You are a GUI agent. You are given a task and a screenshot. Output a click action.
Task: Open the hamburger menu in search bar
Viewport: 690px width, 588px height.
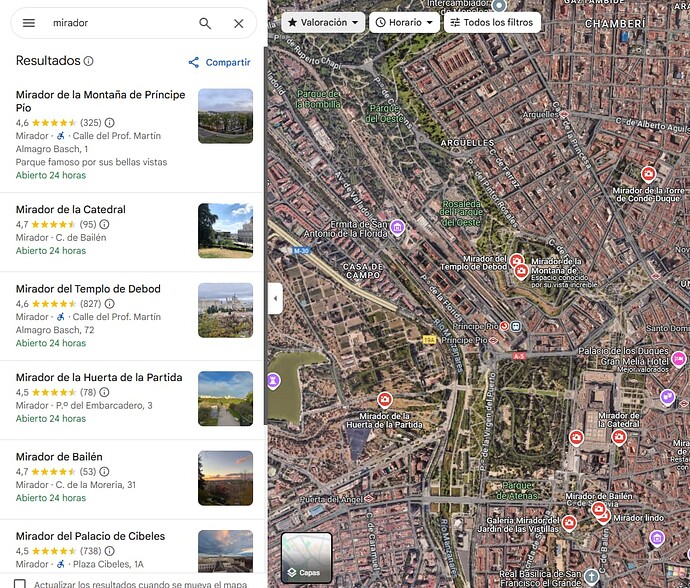(29, 23)
